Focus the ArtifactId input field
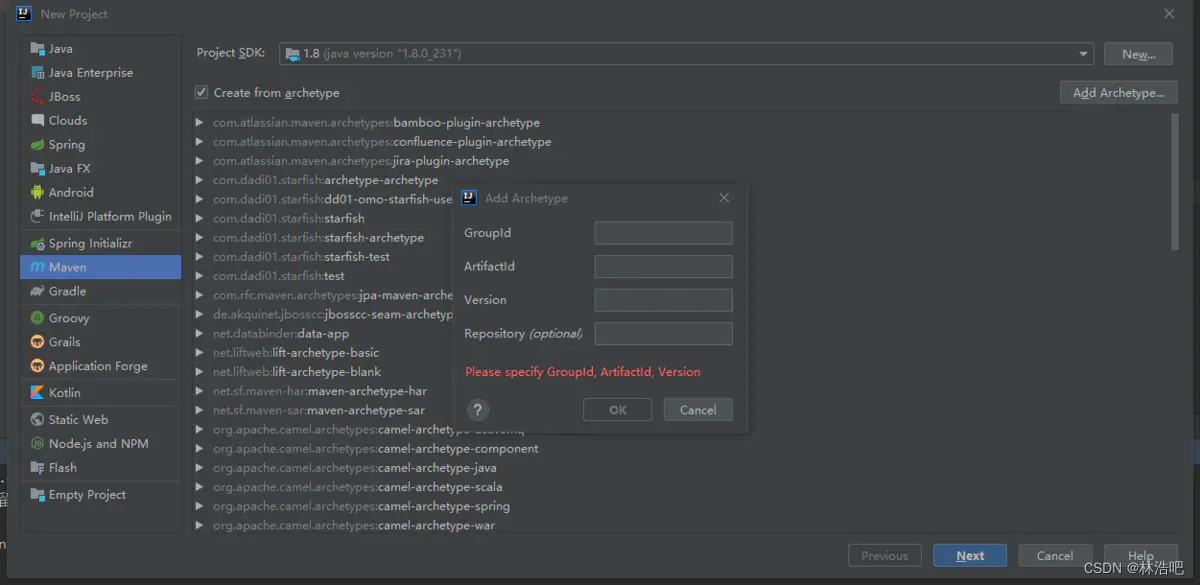 [x=663, y=266]
